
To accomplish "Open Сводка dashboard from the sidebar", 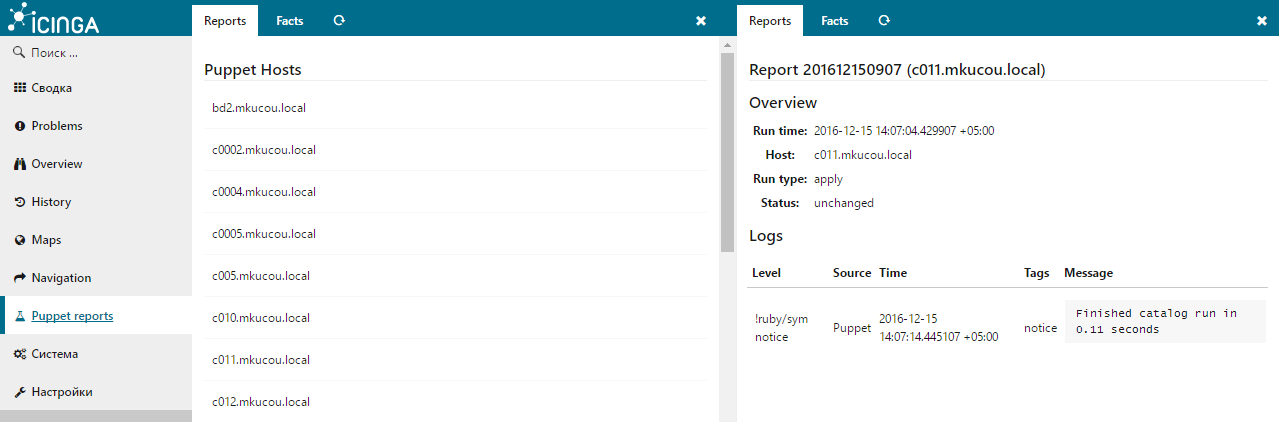I will coord(51,88).
